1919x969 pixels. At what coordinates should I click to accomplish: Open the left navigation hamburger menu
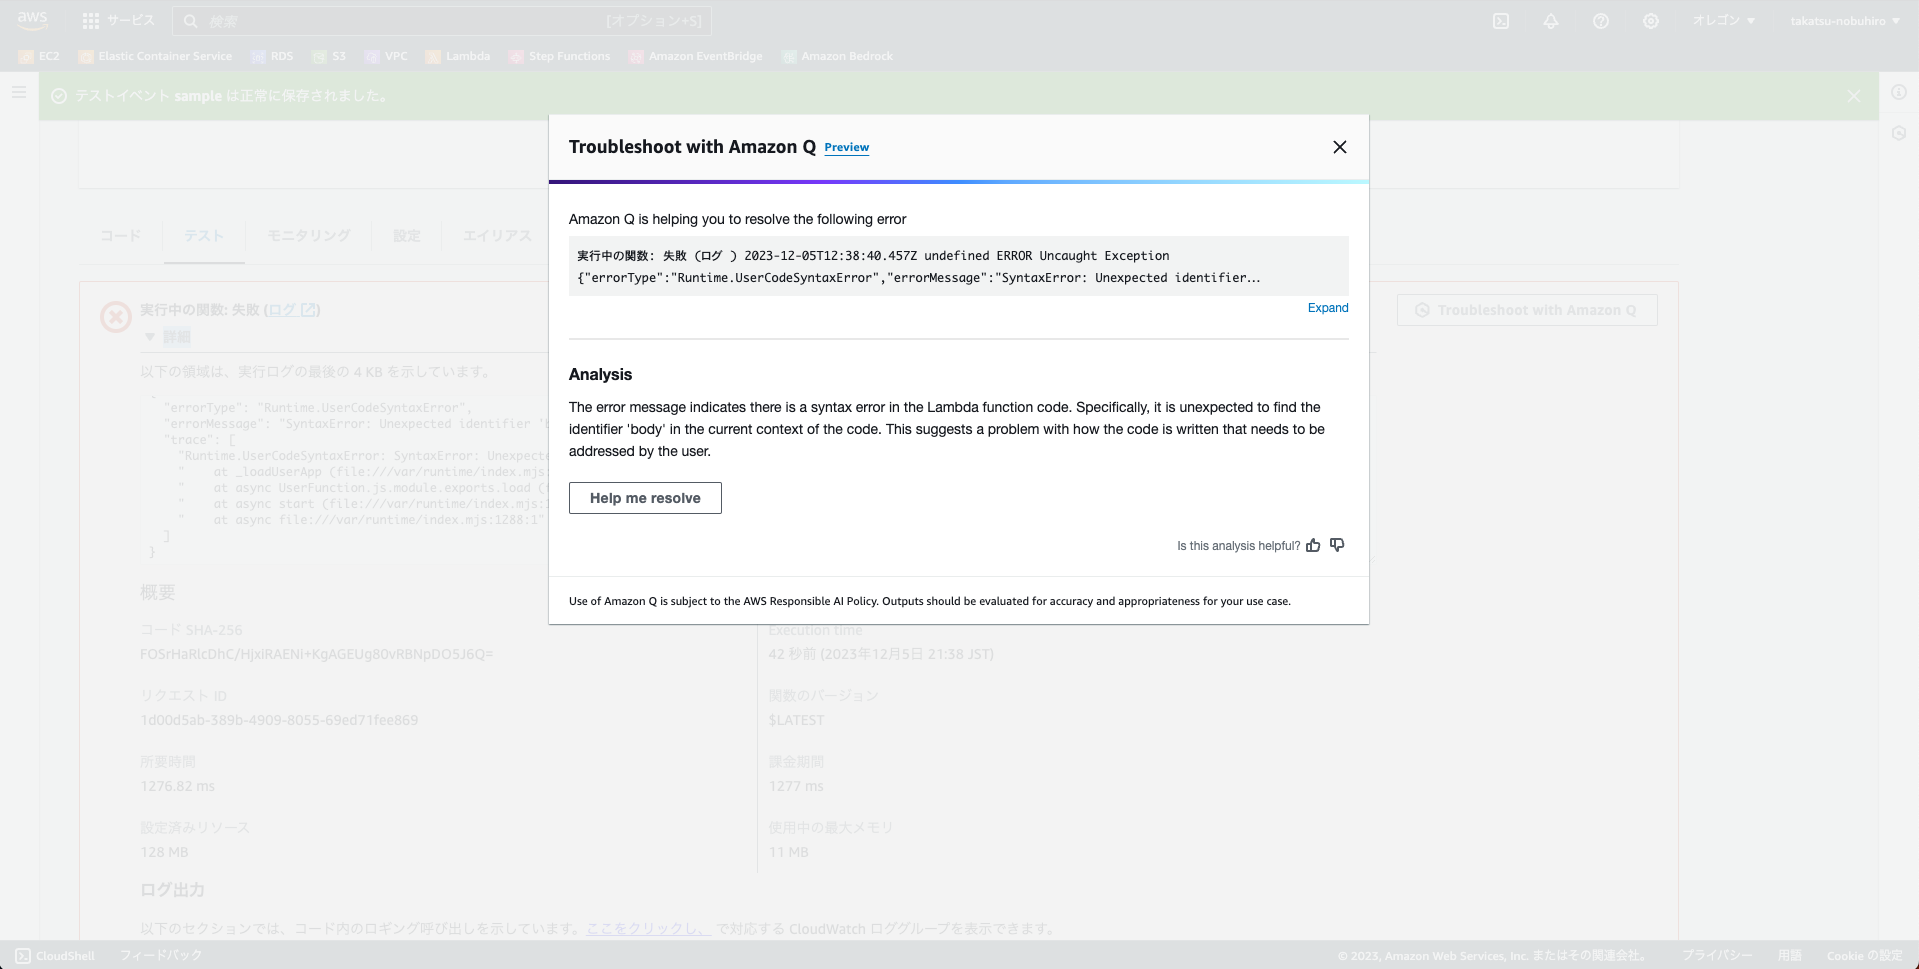pyautogui.click(x=19, y=92)
